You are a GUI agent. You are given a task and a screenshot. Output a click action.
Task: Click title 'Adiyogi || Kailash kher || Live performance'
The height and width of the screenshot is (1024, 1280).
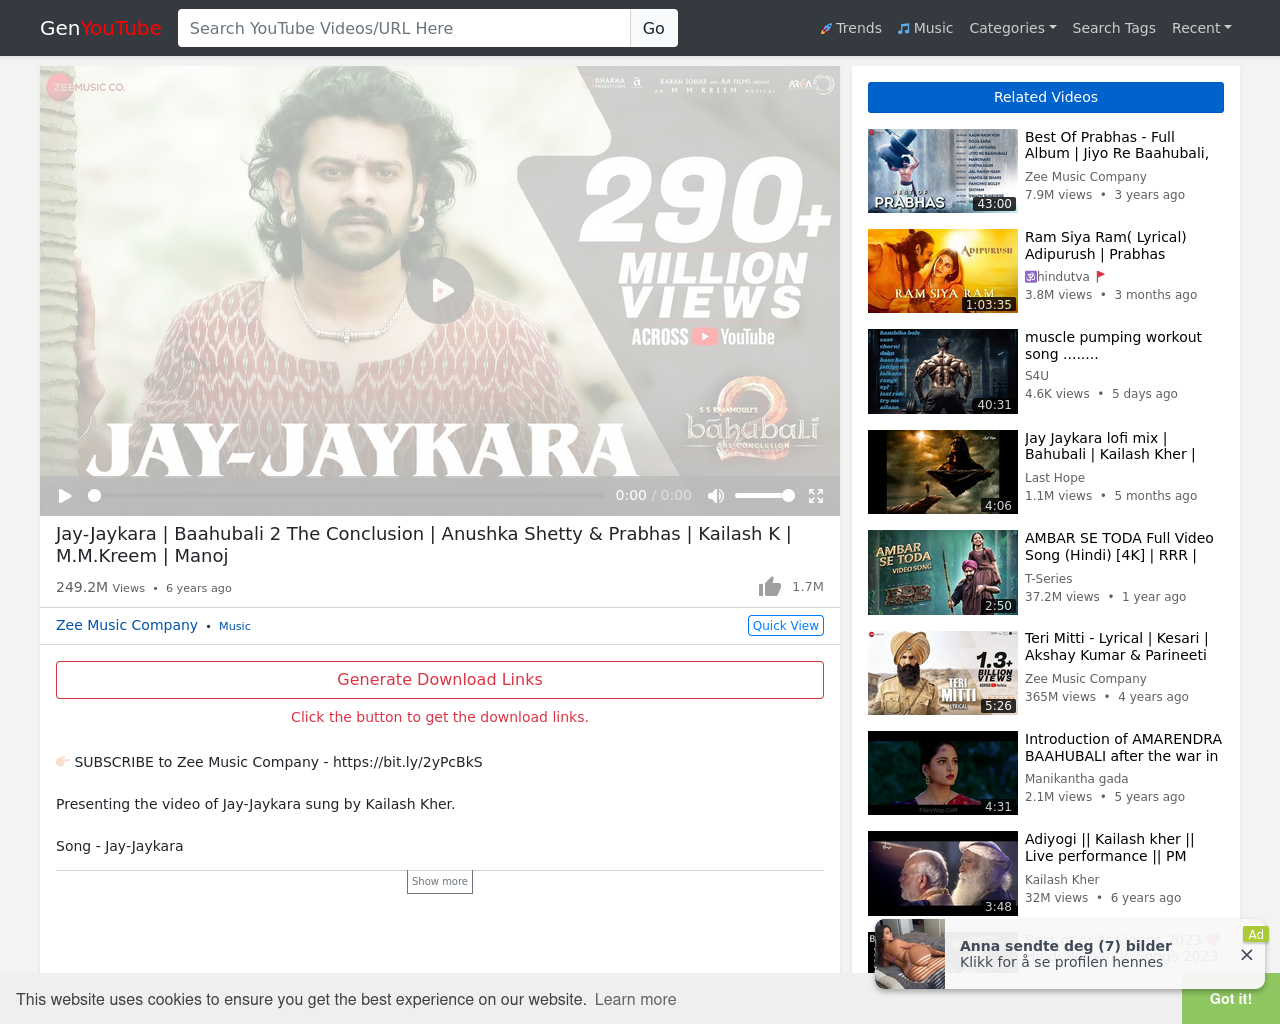1110,848
